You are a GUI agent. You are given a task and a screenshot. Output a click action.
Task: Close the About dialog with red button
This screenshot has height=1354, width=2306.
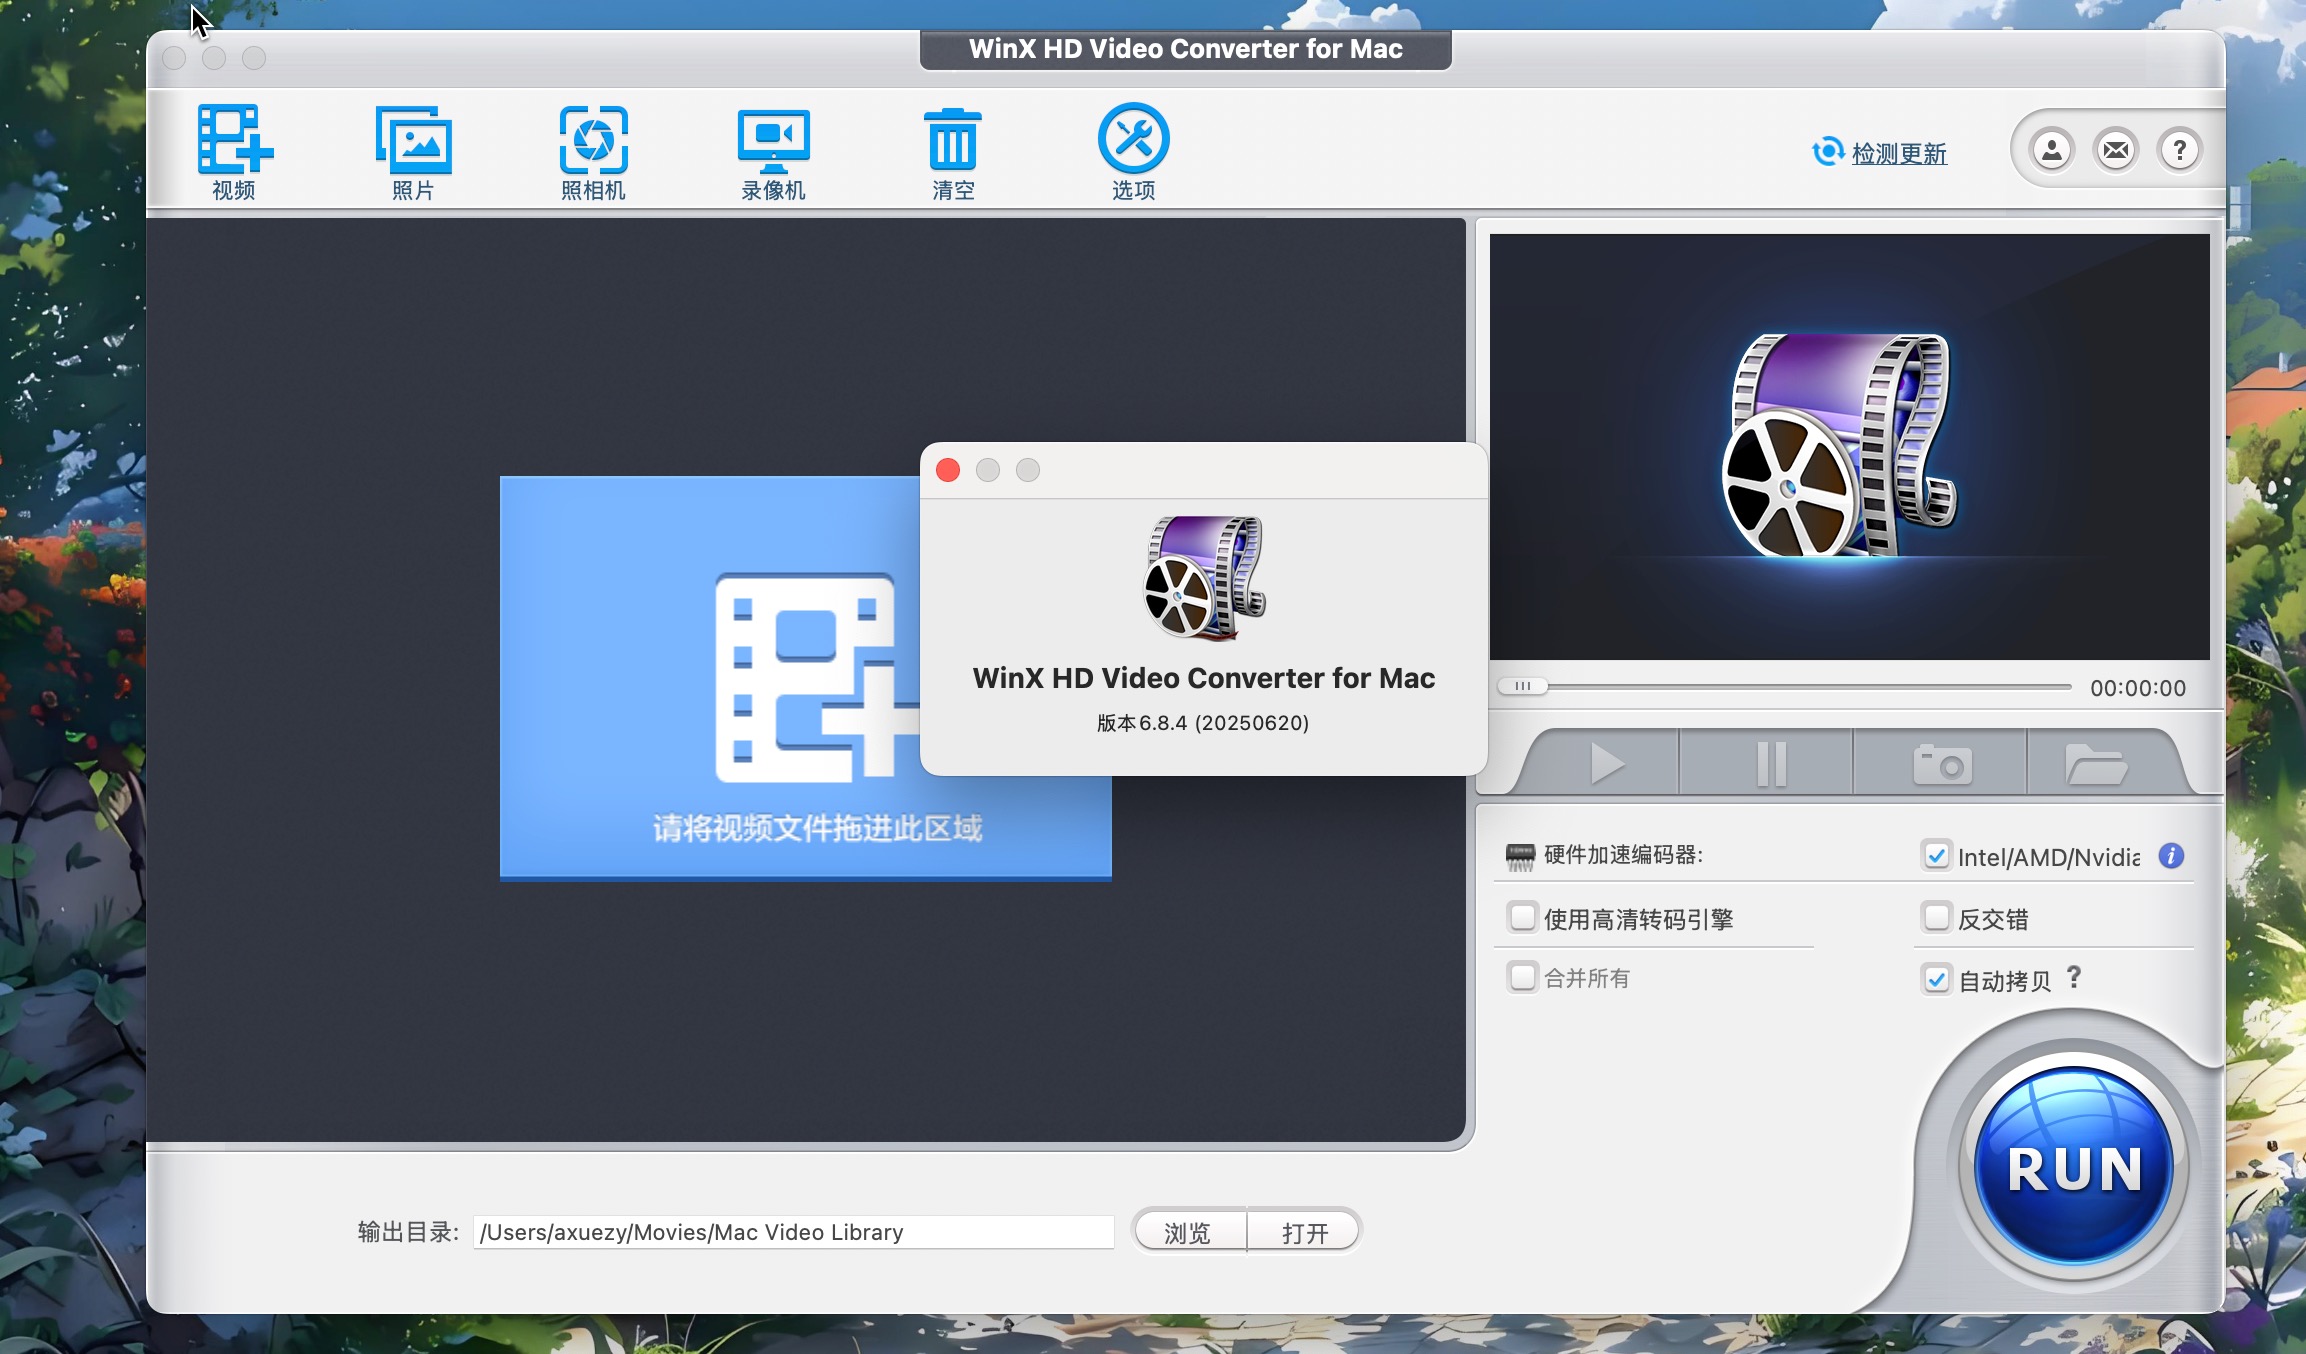pyautogui.click(x=948, y=470)
